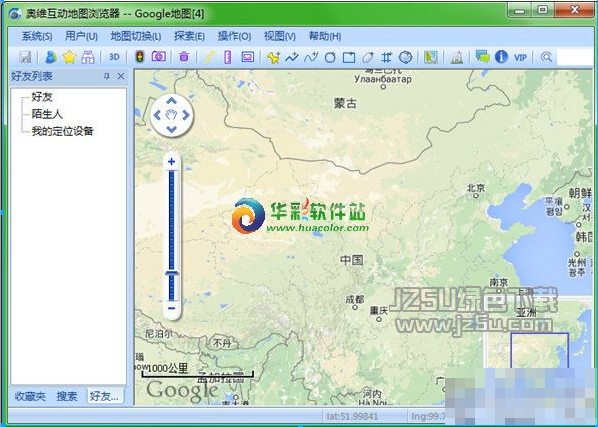Click the zoom slider handle
598x427 pixels.
[x=172, y=273]
